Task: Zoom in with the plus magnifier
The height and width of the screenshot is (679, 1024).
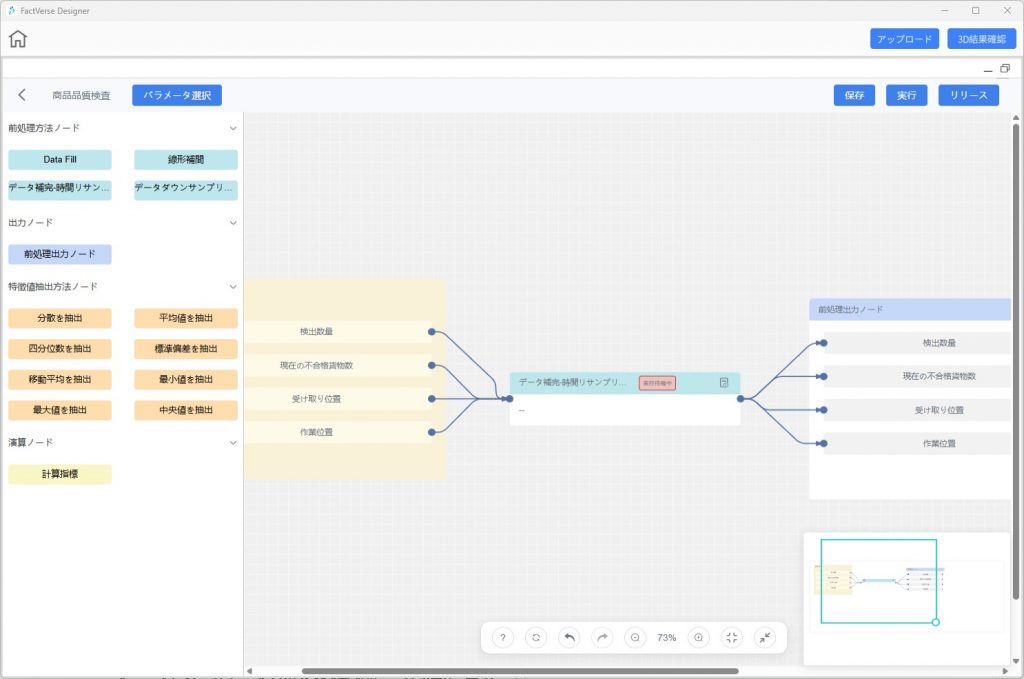Action: (699, 637)
